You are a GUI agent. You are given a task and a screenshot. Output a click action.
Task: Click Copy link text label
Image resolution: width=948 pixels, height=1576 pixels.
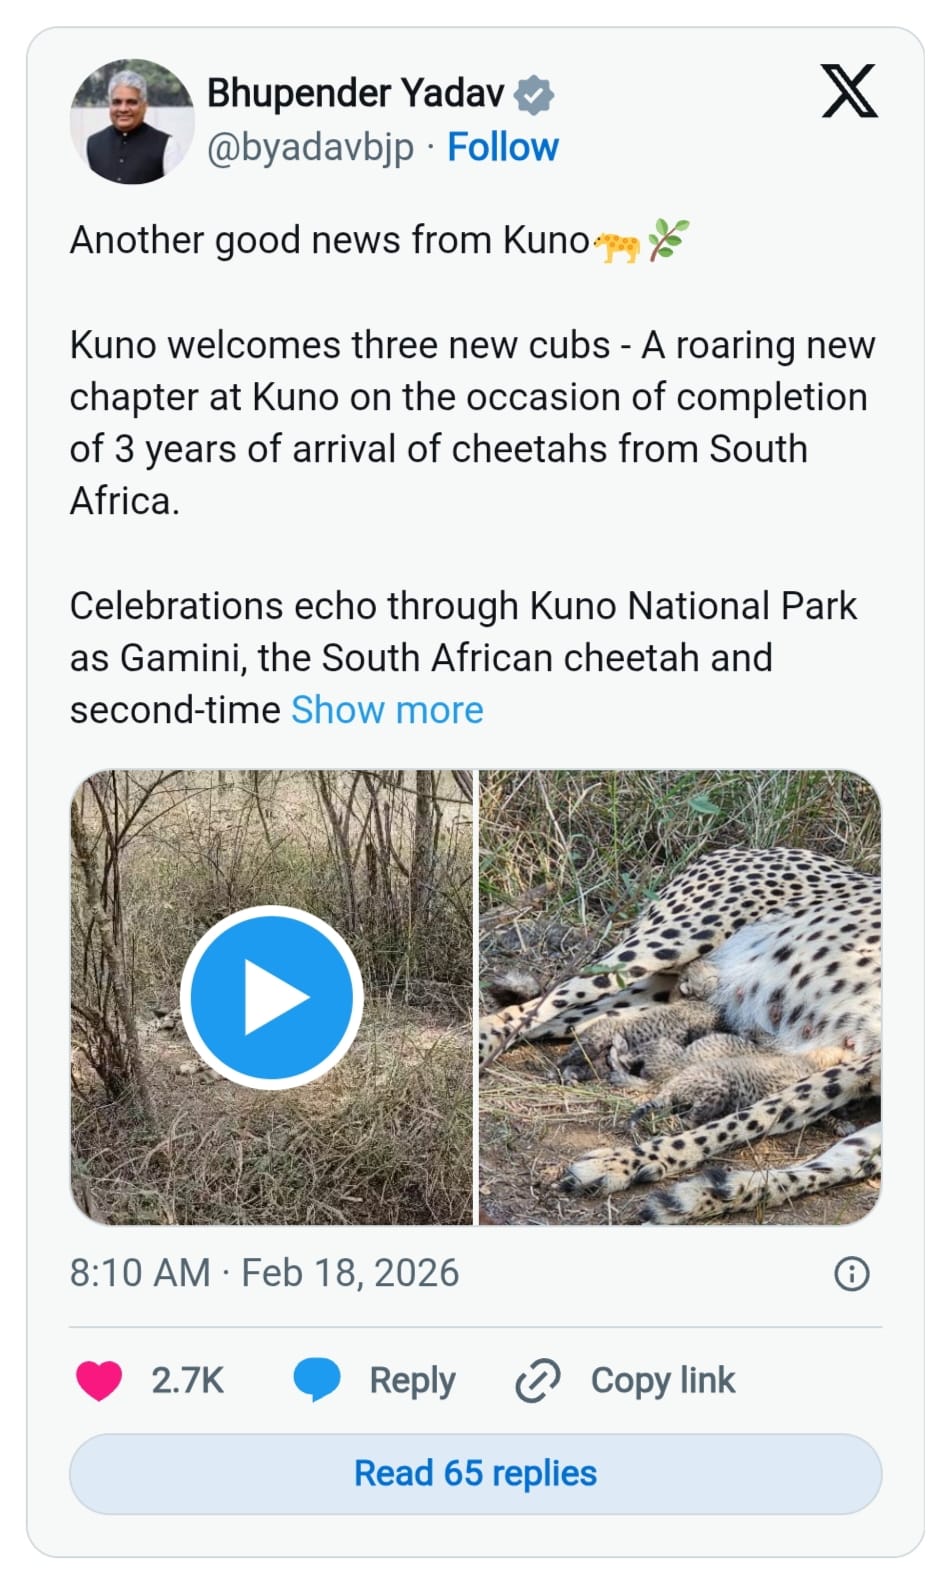point(662,1380)
